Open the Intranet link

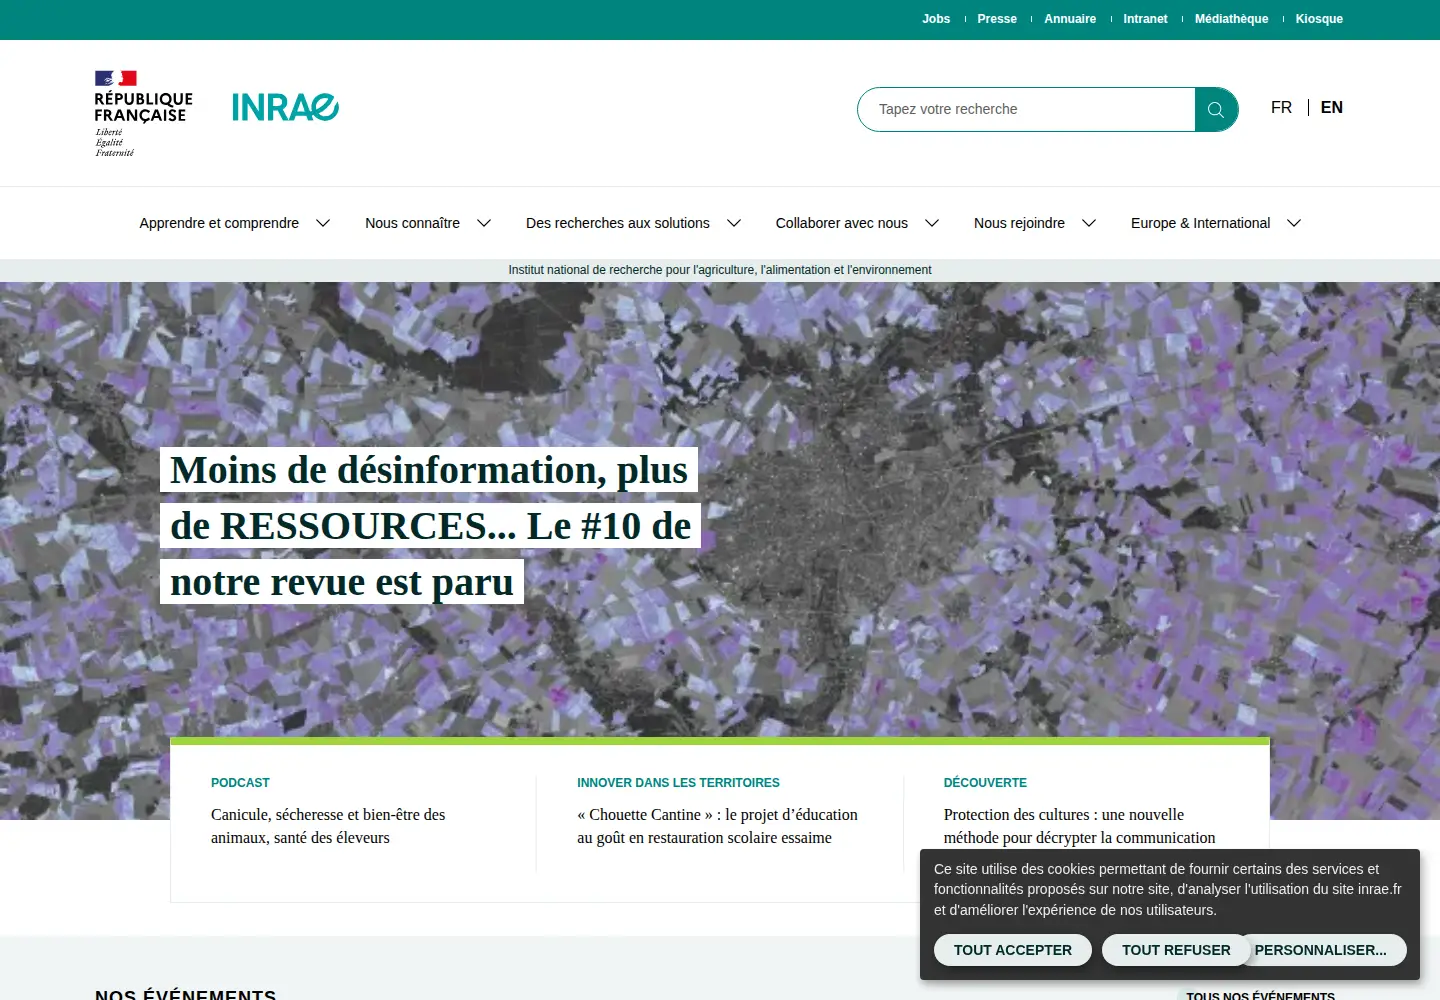click(x=1145, y=19)
